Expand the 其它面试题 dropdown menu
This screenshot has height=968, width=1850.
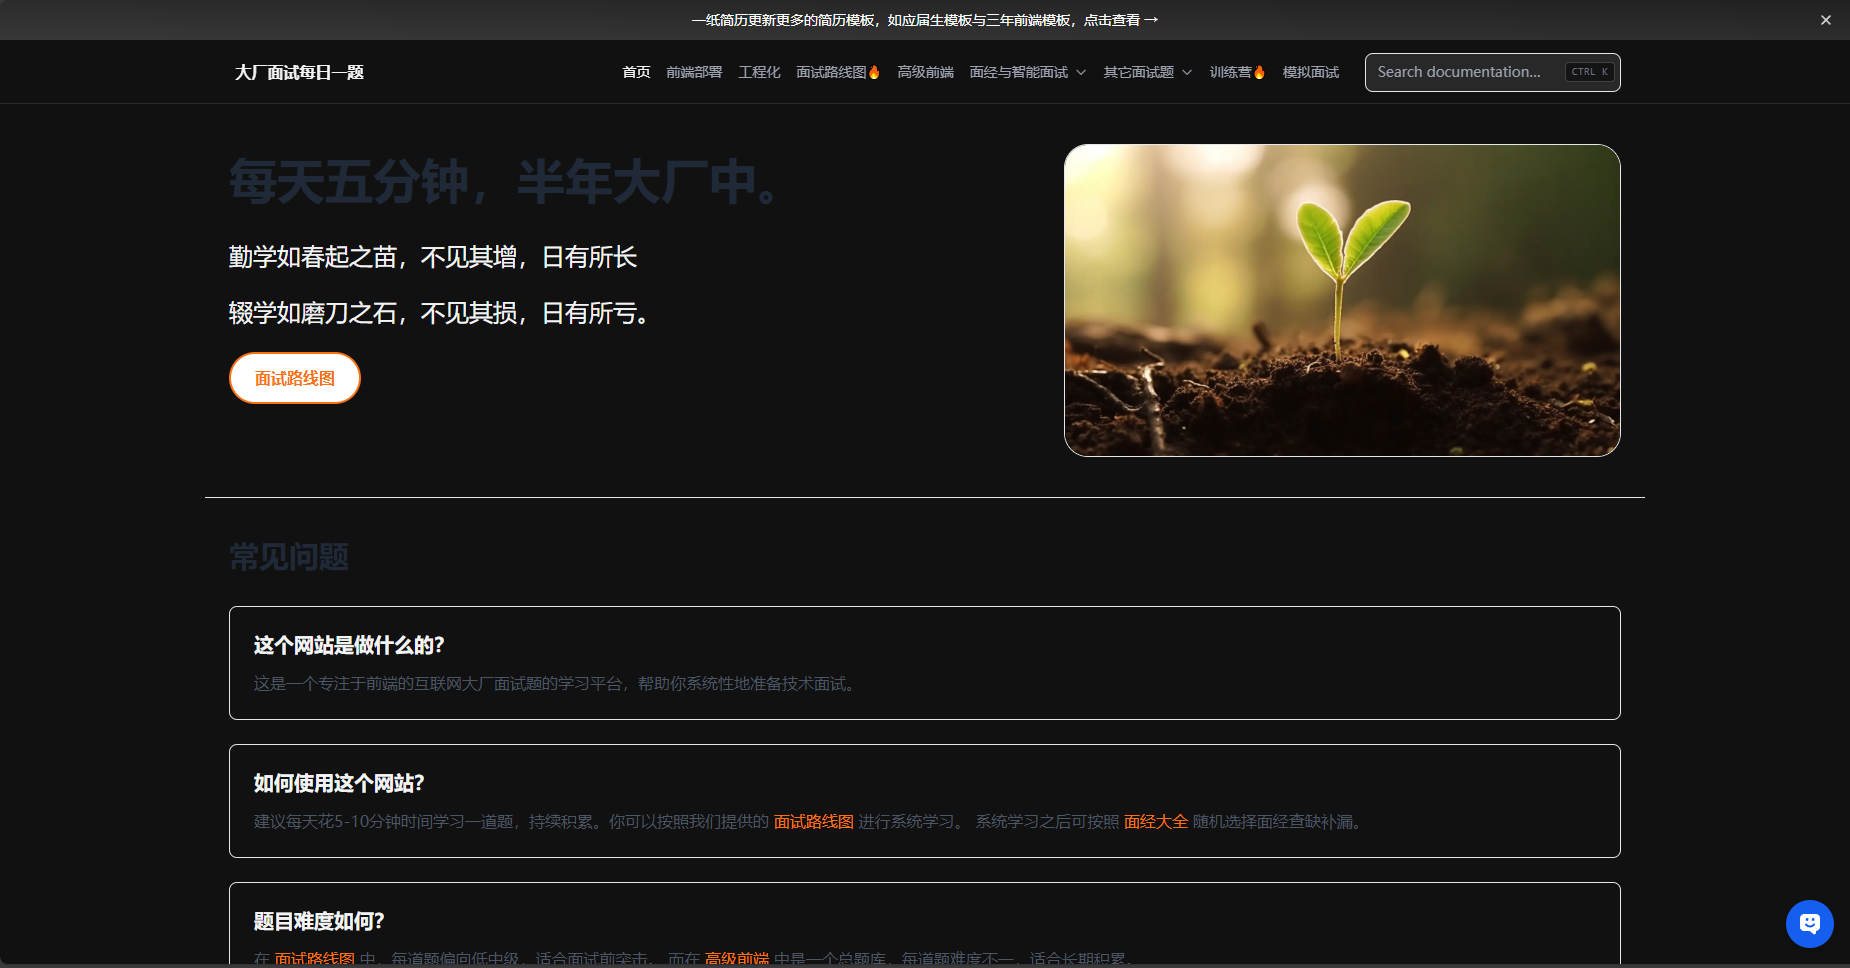coord(1147,72)
